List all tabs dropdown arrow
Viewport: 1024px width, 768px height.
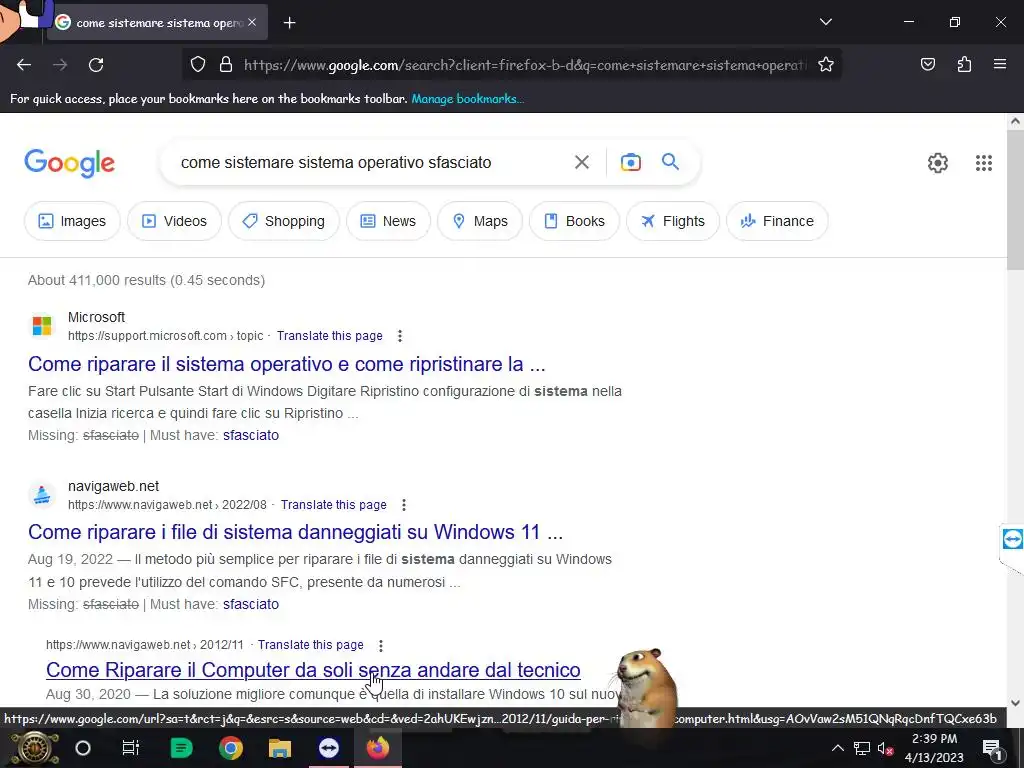click(x=825, y=22)
